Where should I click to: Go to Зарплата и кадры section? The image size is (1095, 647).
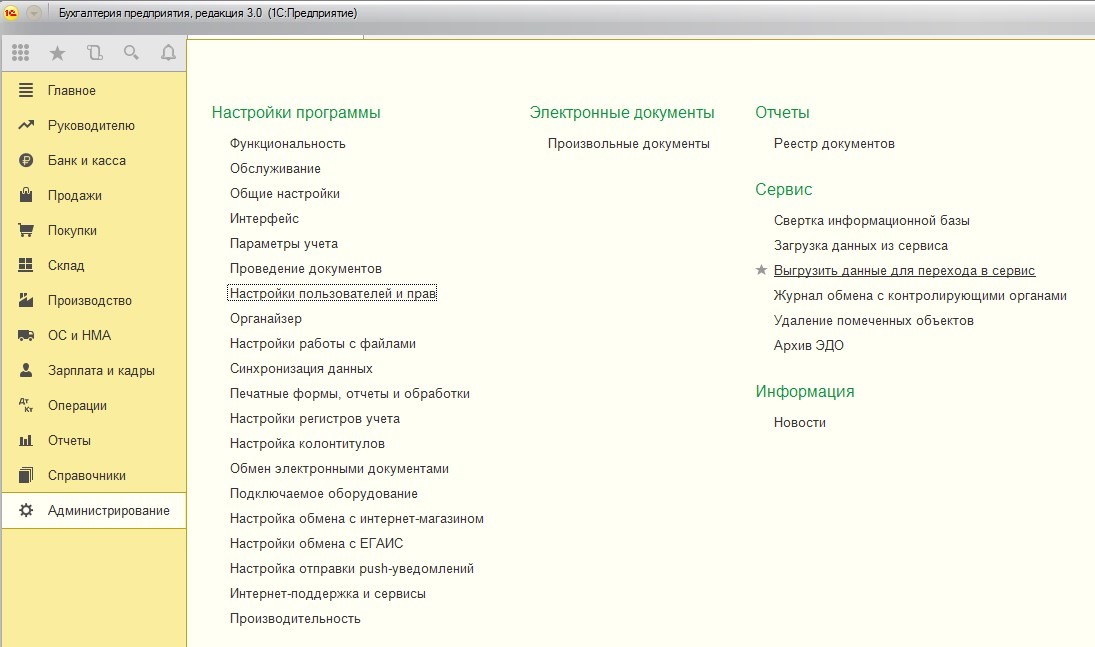(101, 370)
